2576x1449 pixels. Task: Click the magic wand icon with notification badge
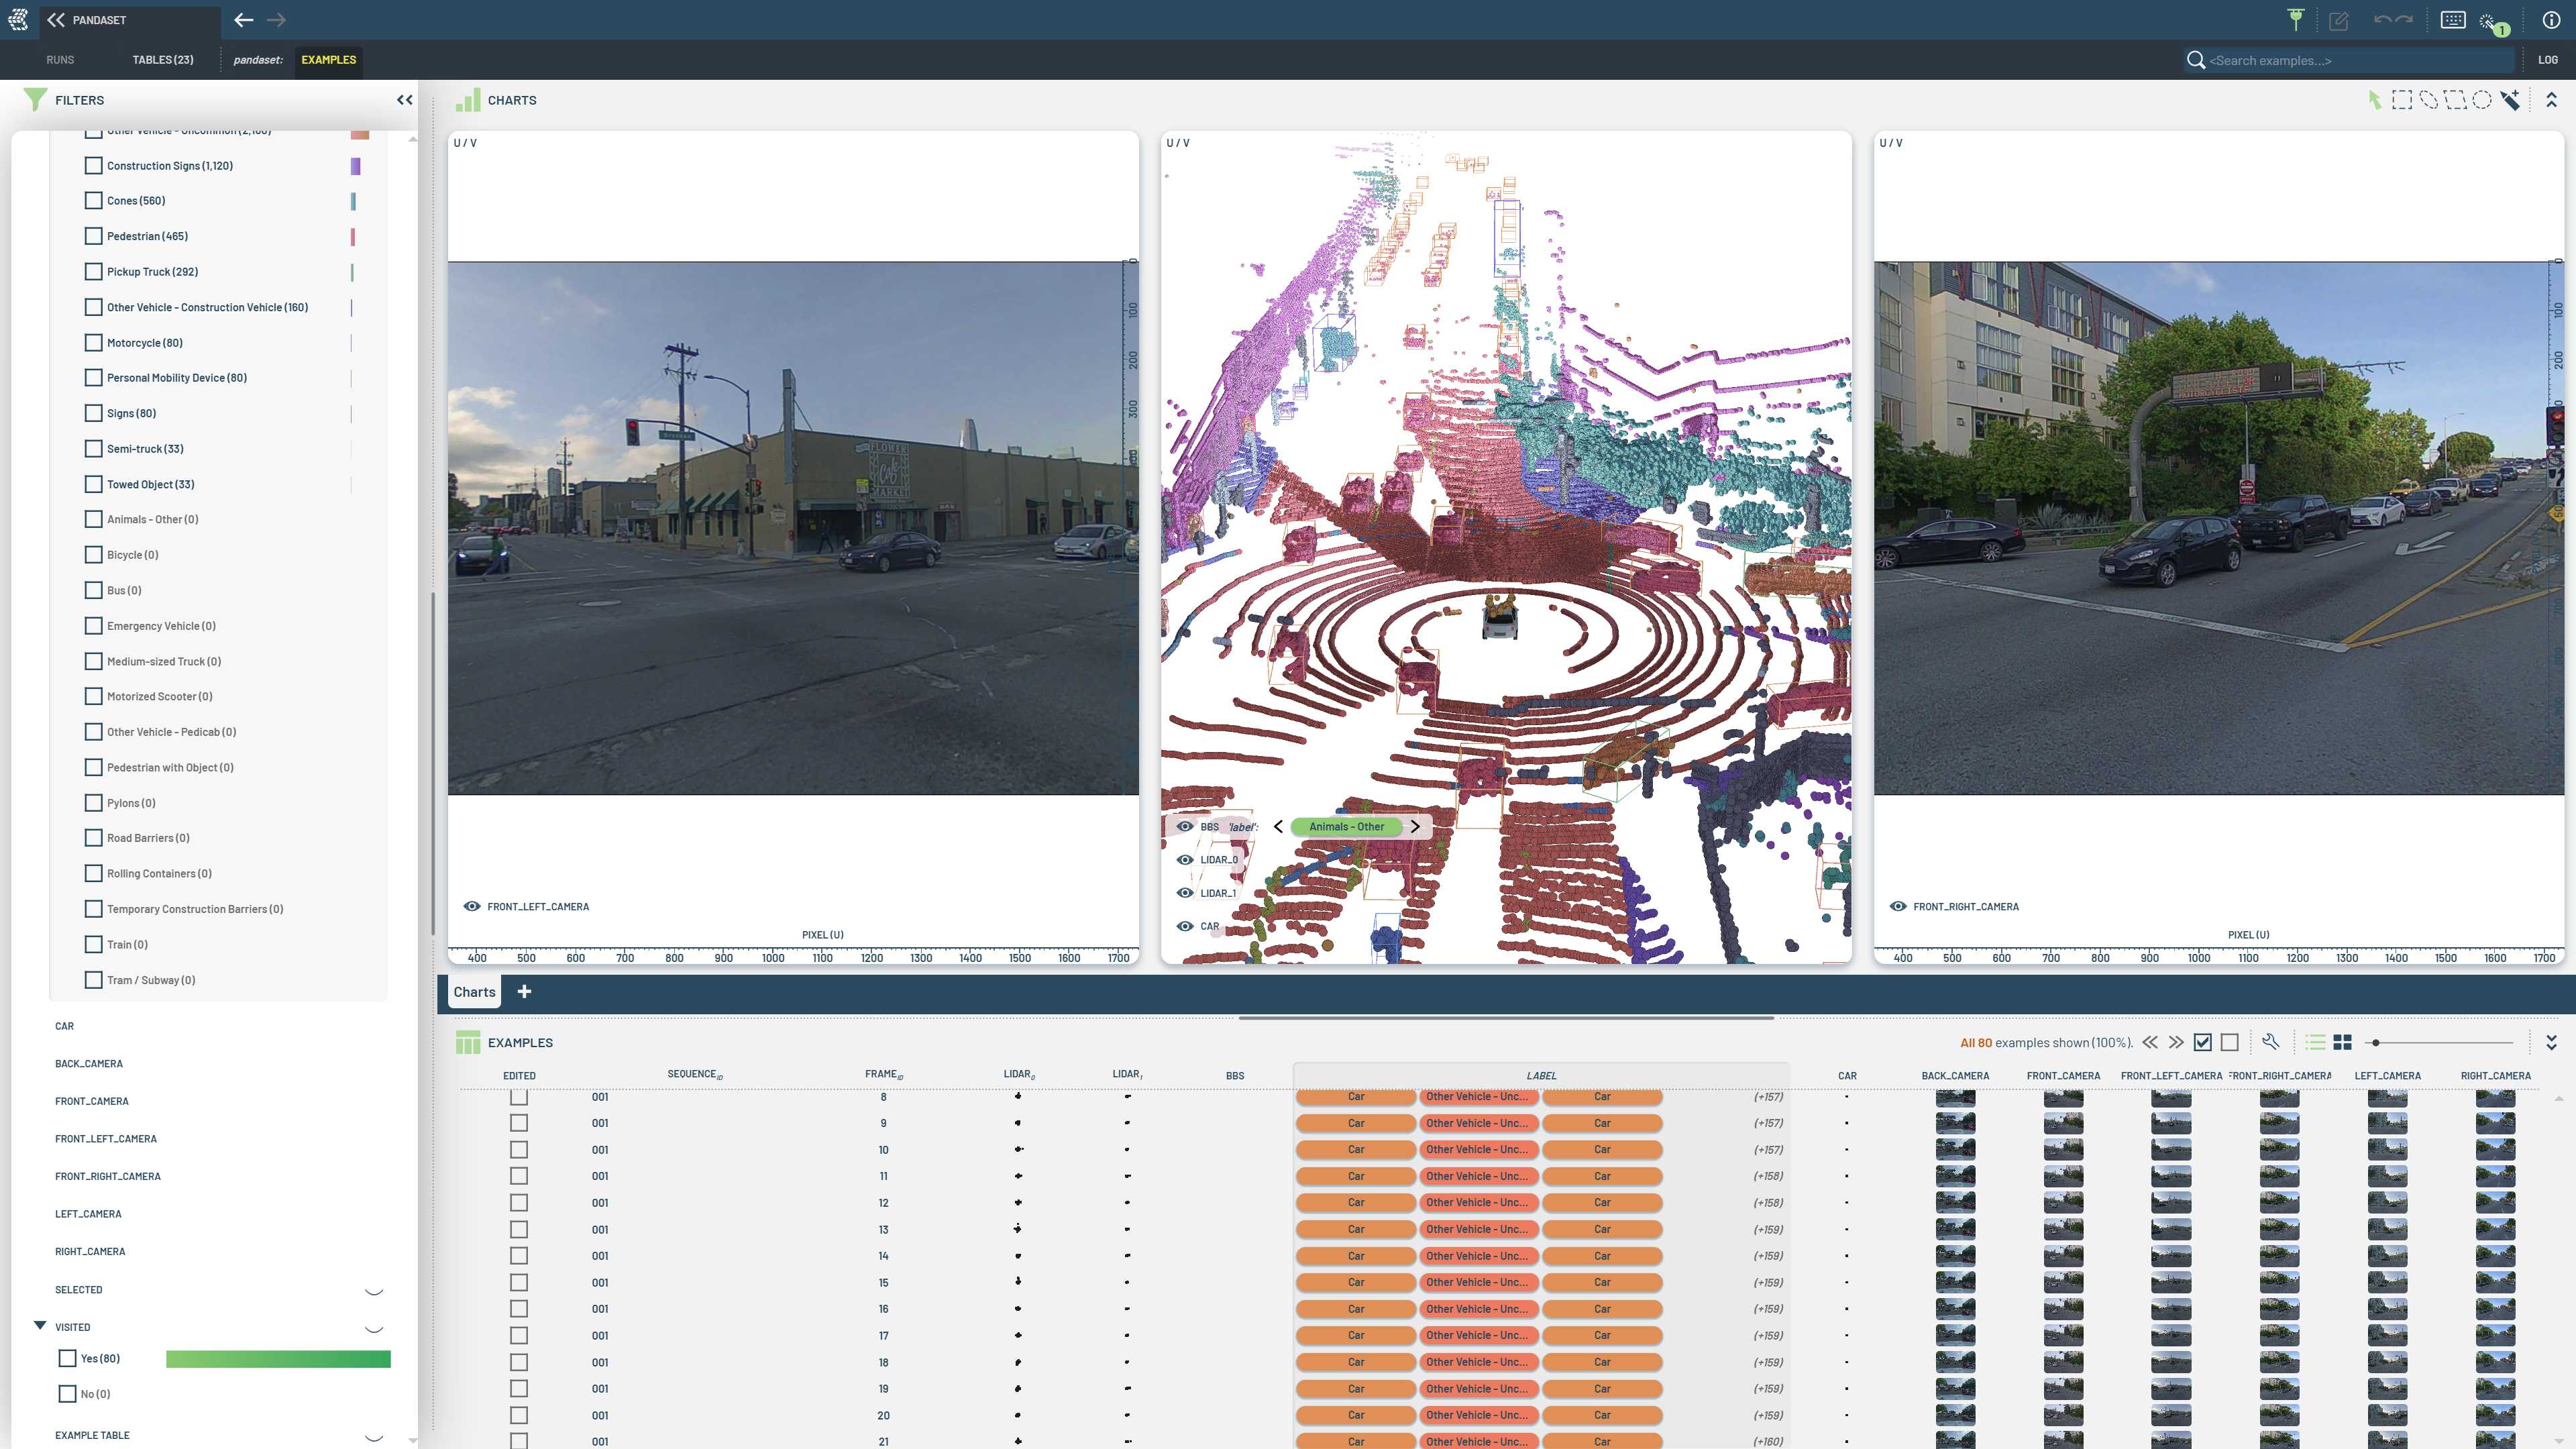point(2490,19)
